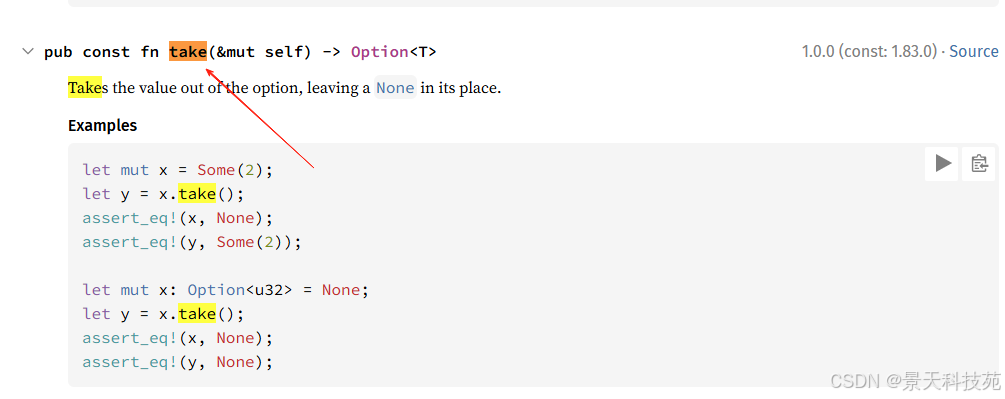
Task: Click the orange-highlighted take method name
Action: pyautogui.click(x=188, y=51)
